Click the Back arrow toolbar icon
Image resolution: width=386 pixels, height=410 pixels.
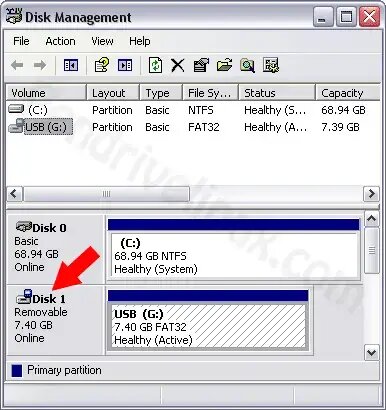[x=17, y=65]
